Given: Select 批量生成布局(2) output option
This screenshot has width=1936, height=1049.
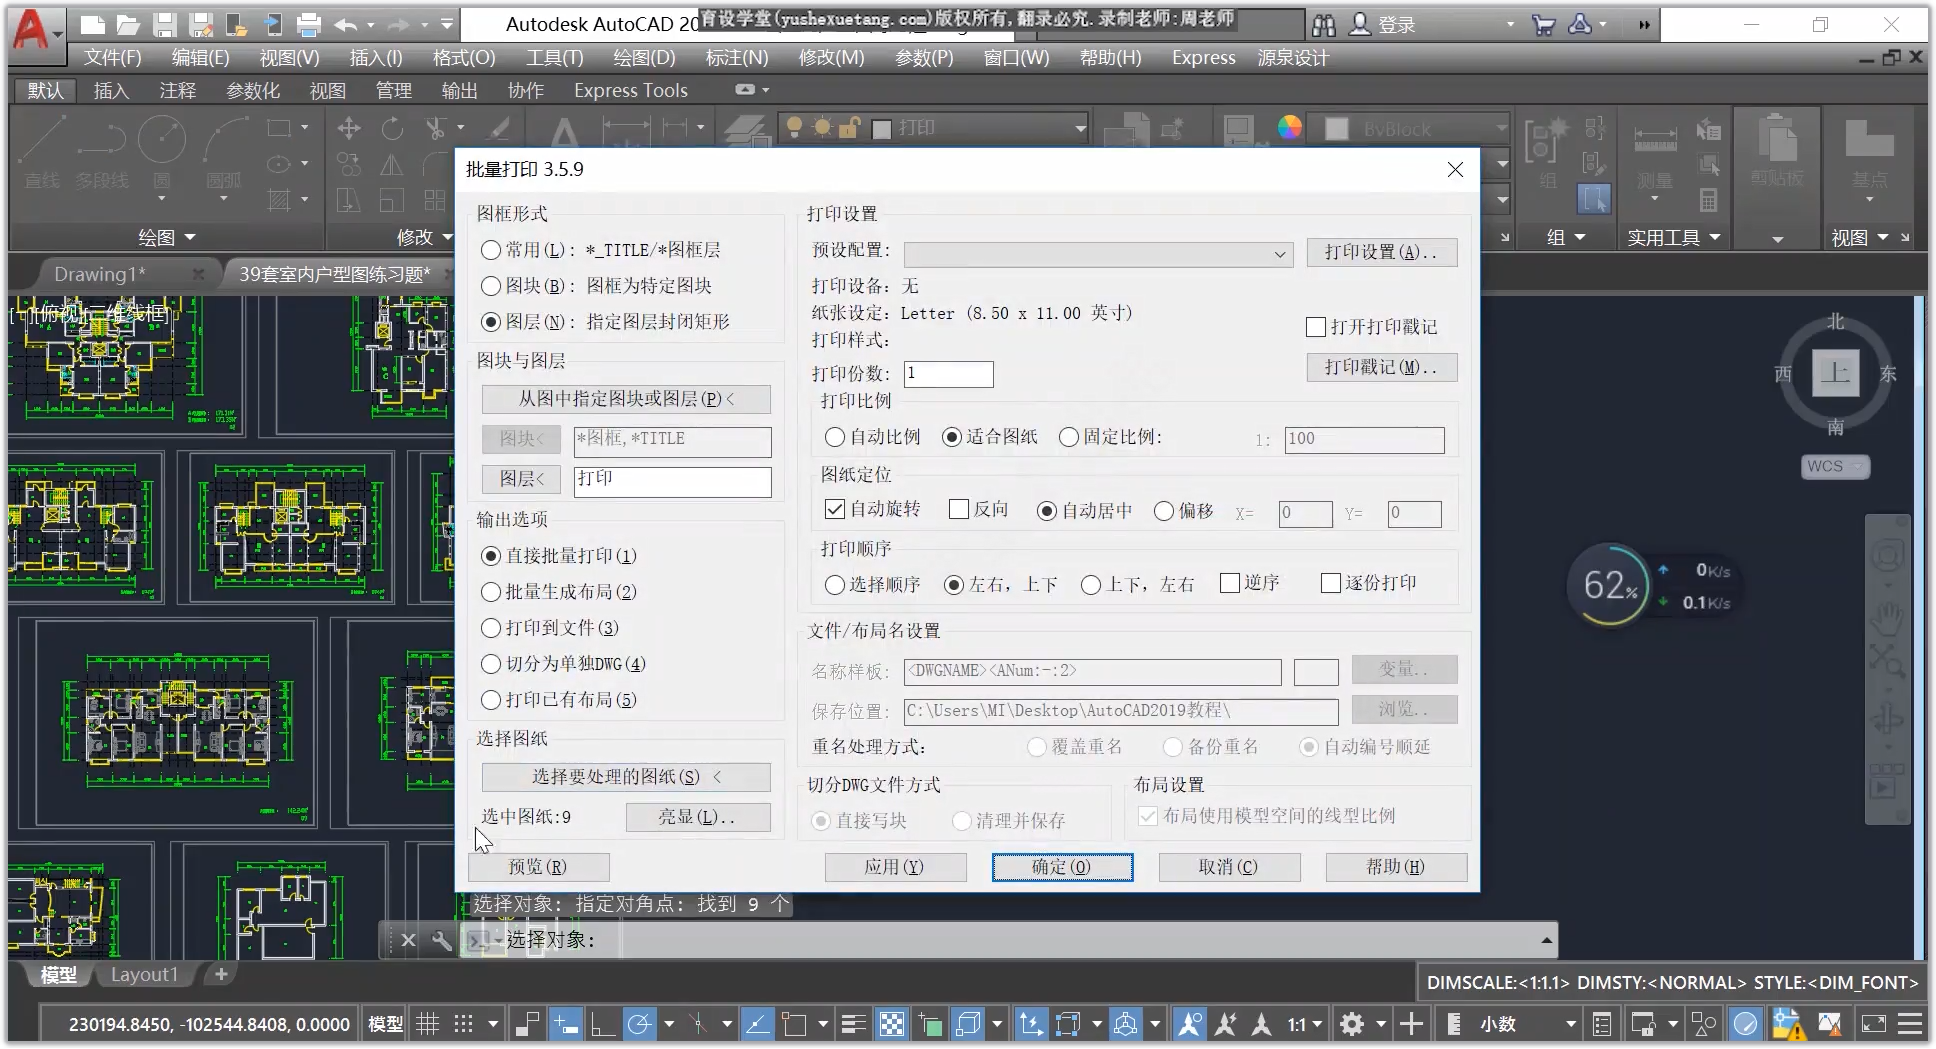Looking at the screenshot, I should [491, 592].
